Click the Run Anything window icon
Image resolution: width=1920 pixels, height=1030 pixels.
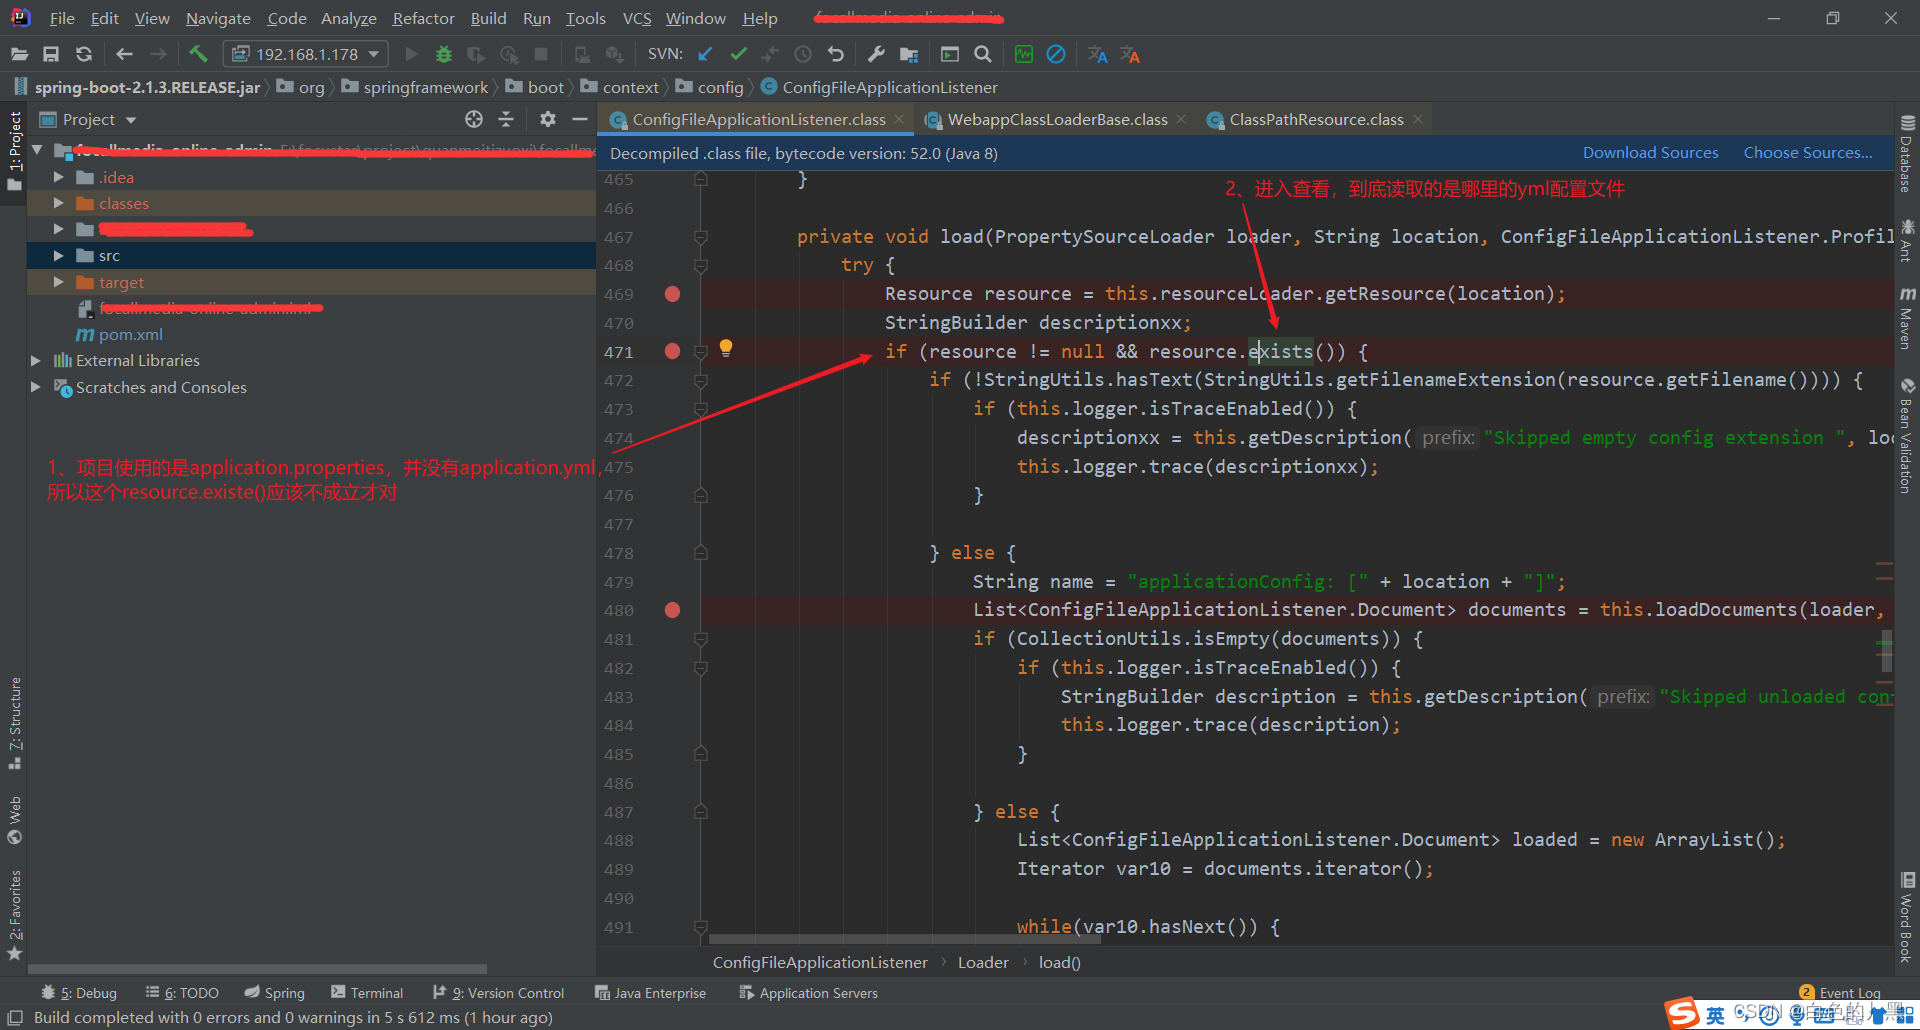[950, 54]
